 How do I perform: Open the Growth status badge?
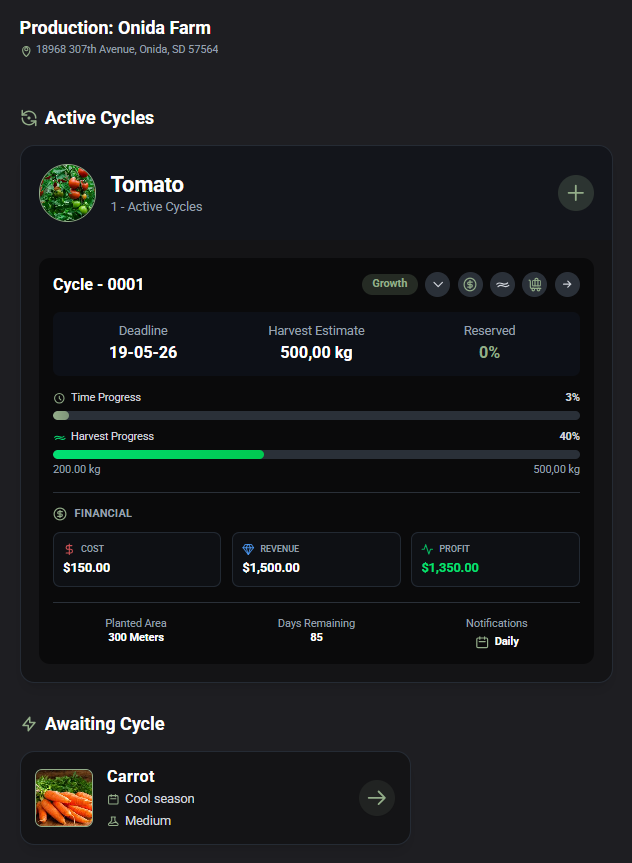pos(390,284)
